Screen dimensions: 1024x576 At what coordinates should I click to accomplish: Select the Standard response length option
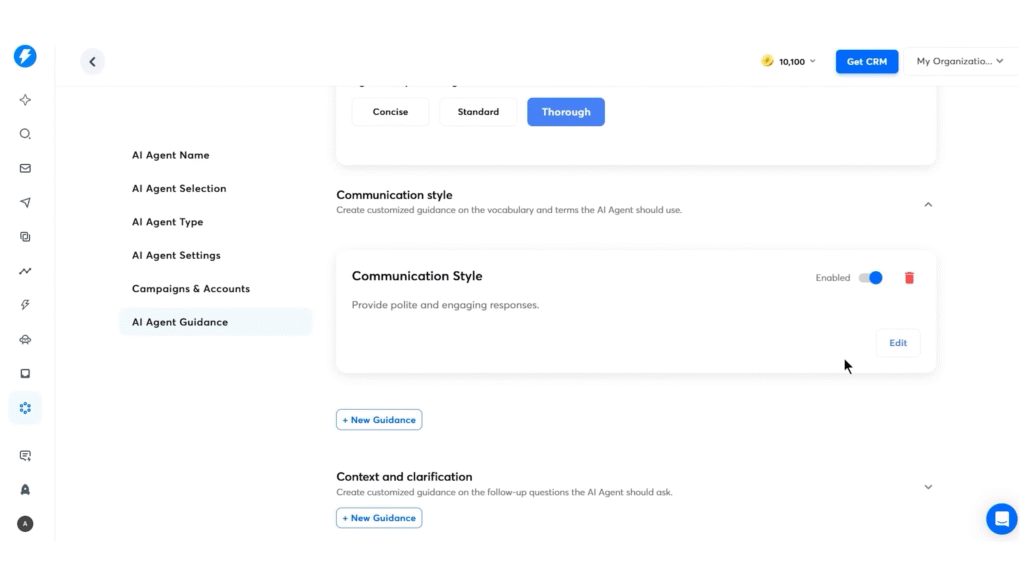tap(478, 112)
